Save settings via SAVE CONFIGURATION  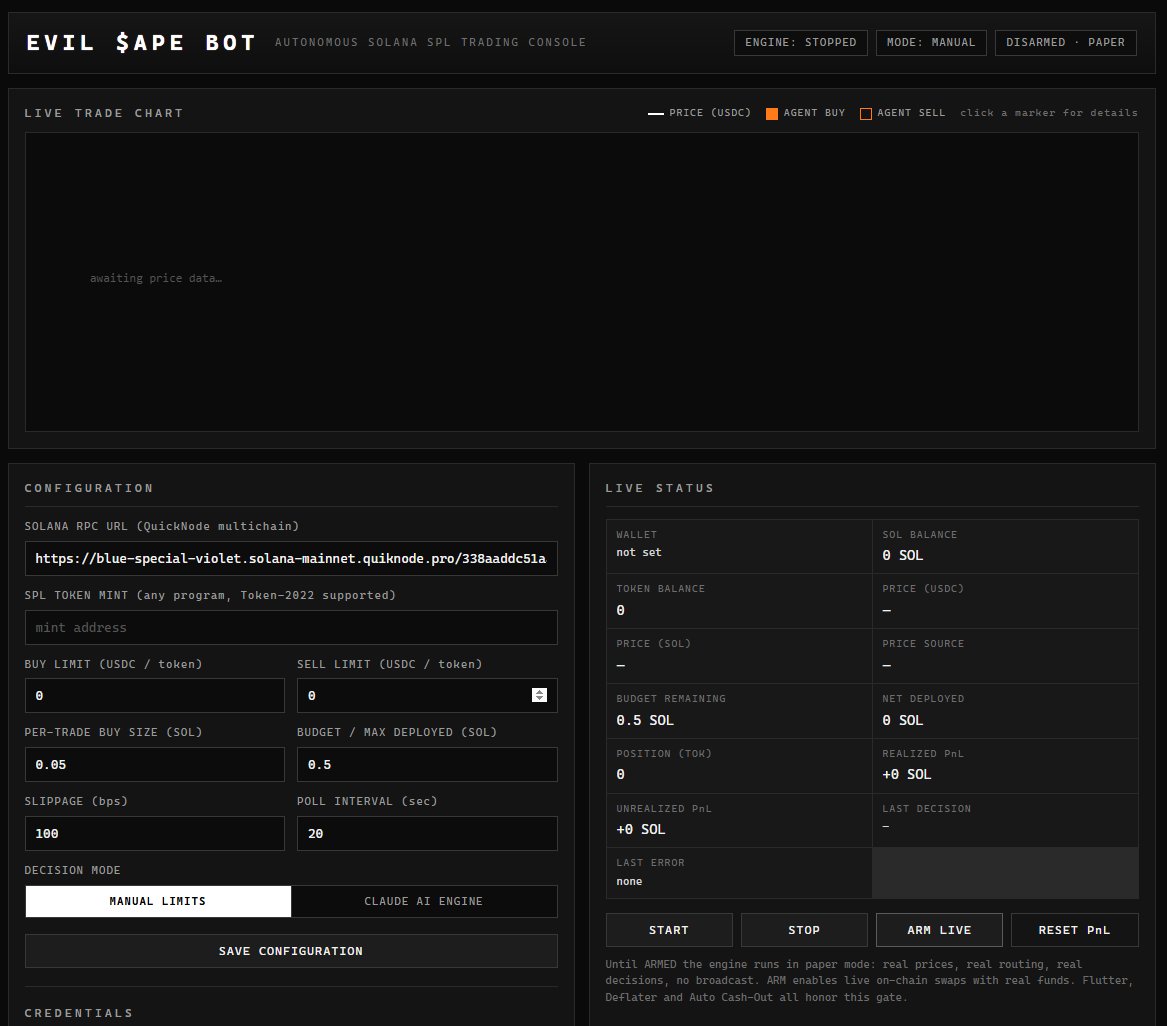pyautogui.click(x=291, y=951)
